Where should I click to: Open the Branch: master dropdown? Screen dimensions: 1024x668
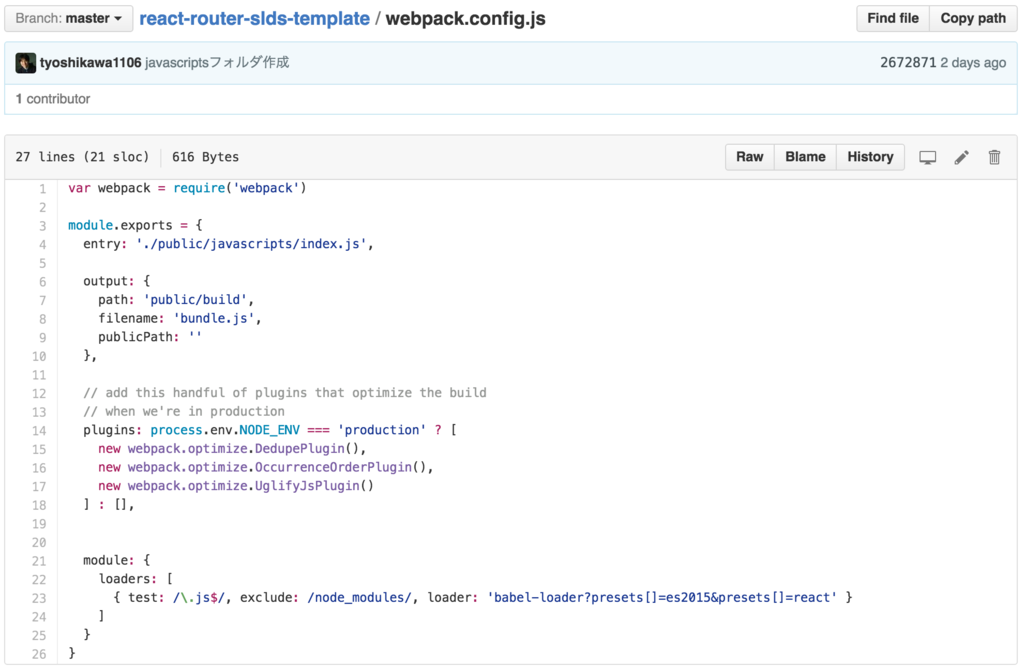point(68,18)
